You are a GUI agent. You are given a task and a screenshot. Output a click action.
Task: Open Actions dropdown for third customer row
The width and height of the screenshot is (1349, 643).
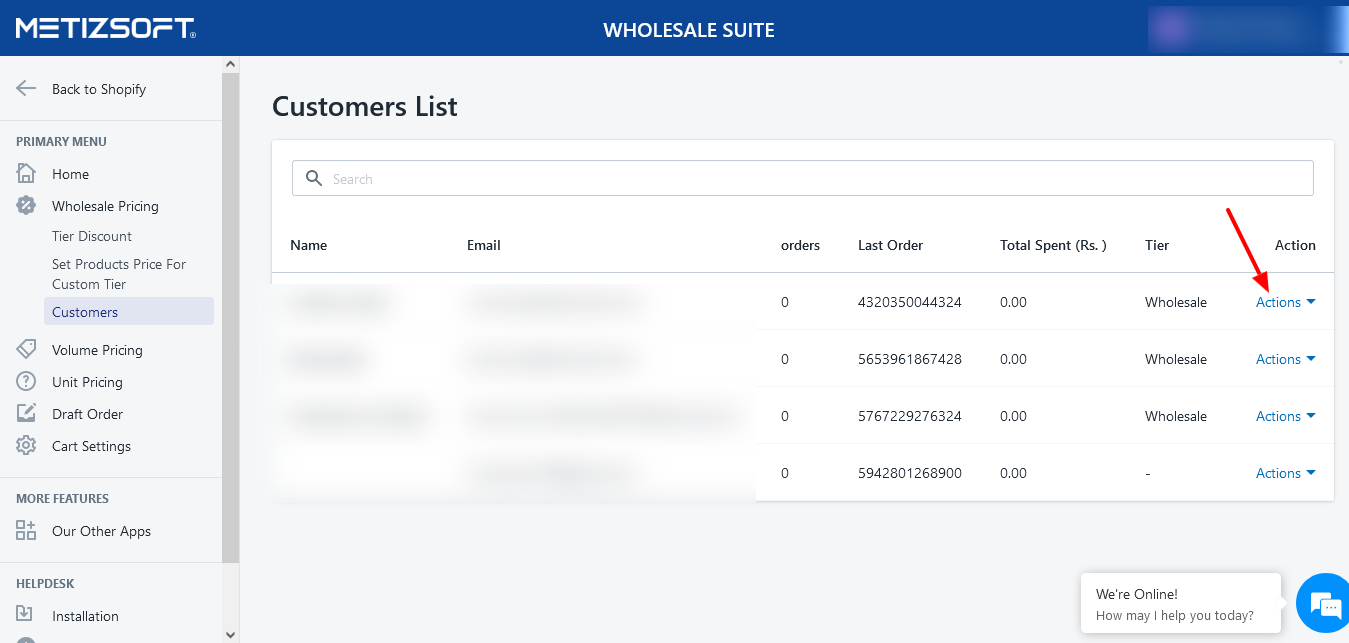[x=1285, y=416]
